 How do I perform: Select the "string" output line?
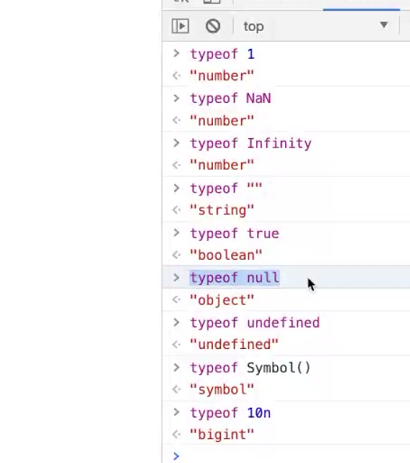point(222,210)
